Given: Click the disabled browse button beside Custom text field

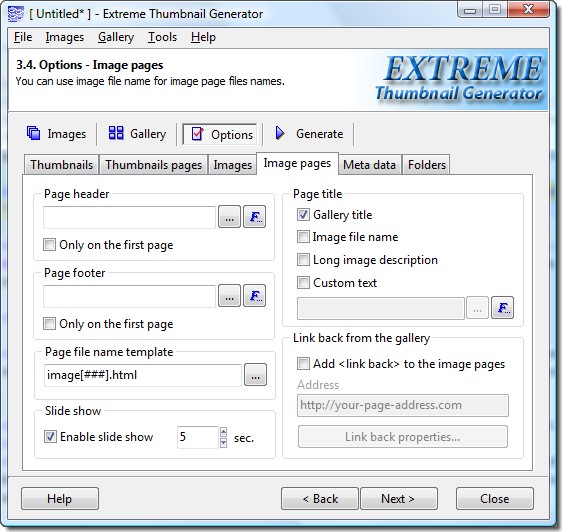Looking at the screenshot, I should click(477, 308).
